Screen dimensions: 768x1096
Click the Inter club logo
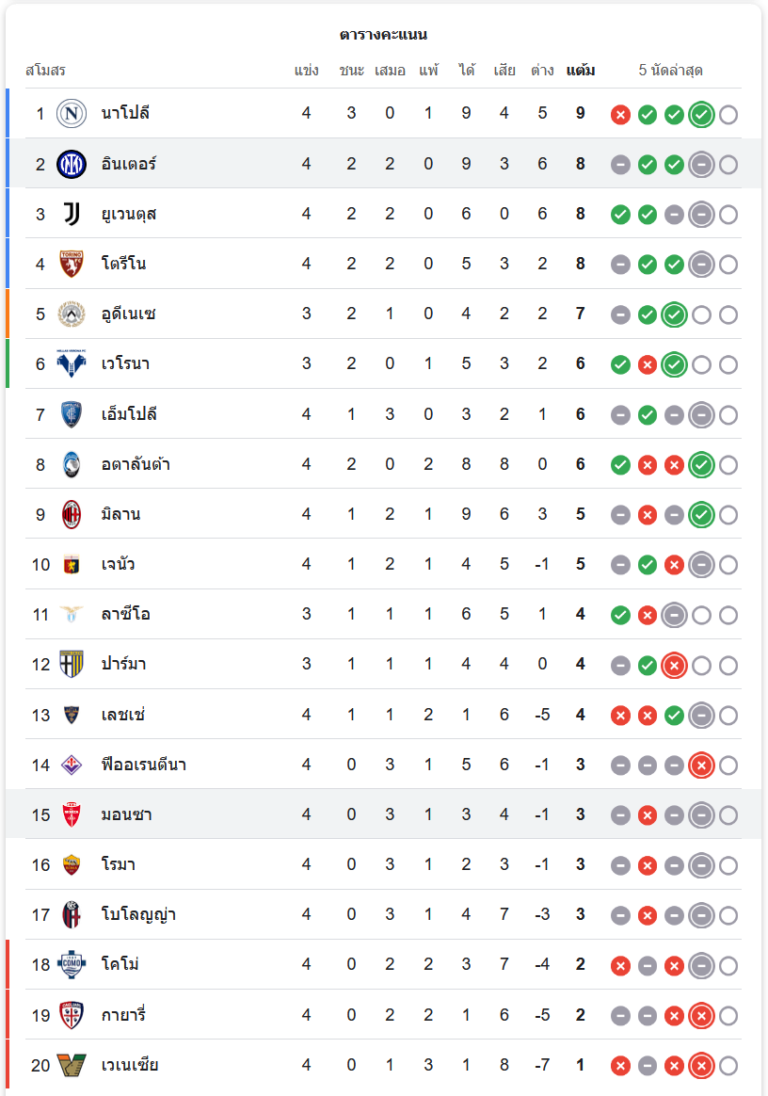71,163
